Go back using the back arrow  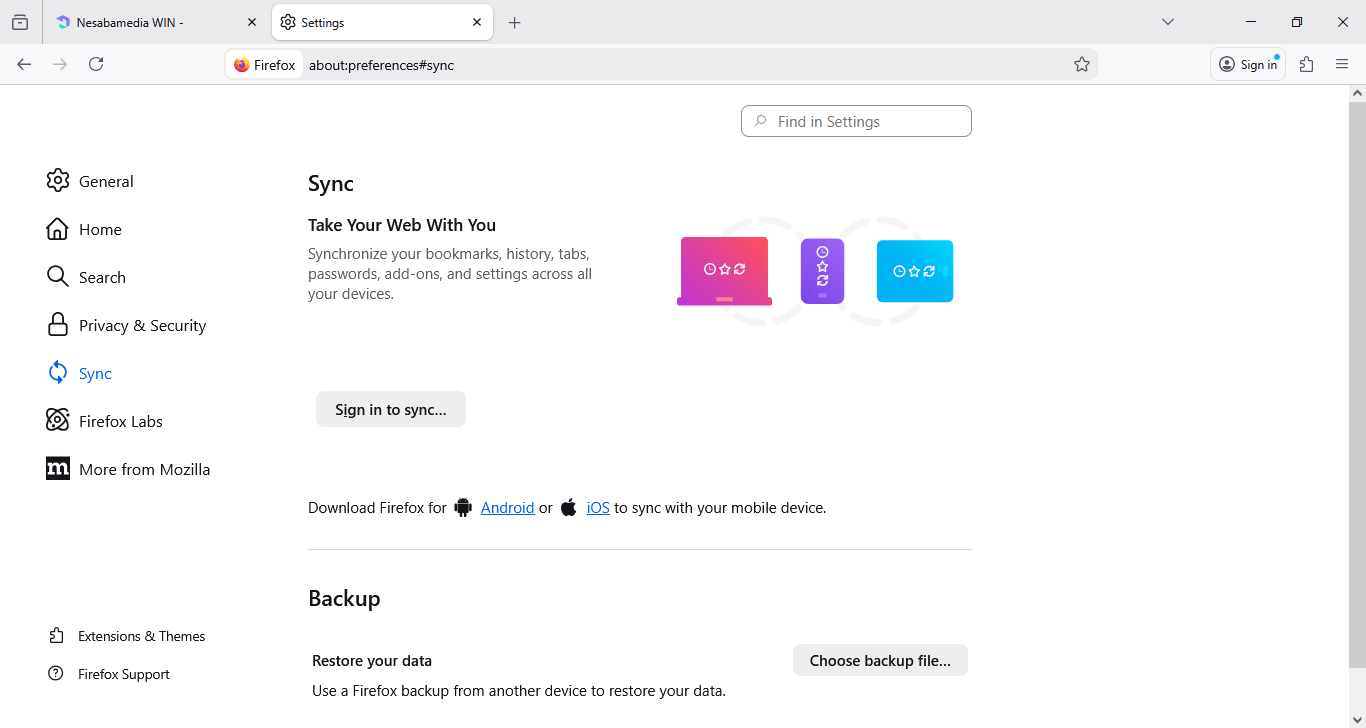click(24, 64)
